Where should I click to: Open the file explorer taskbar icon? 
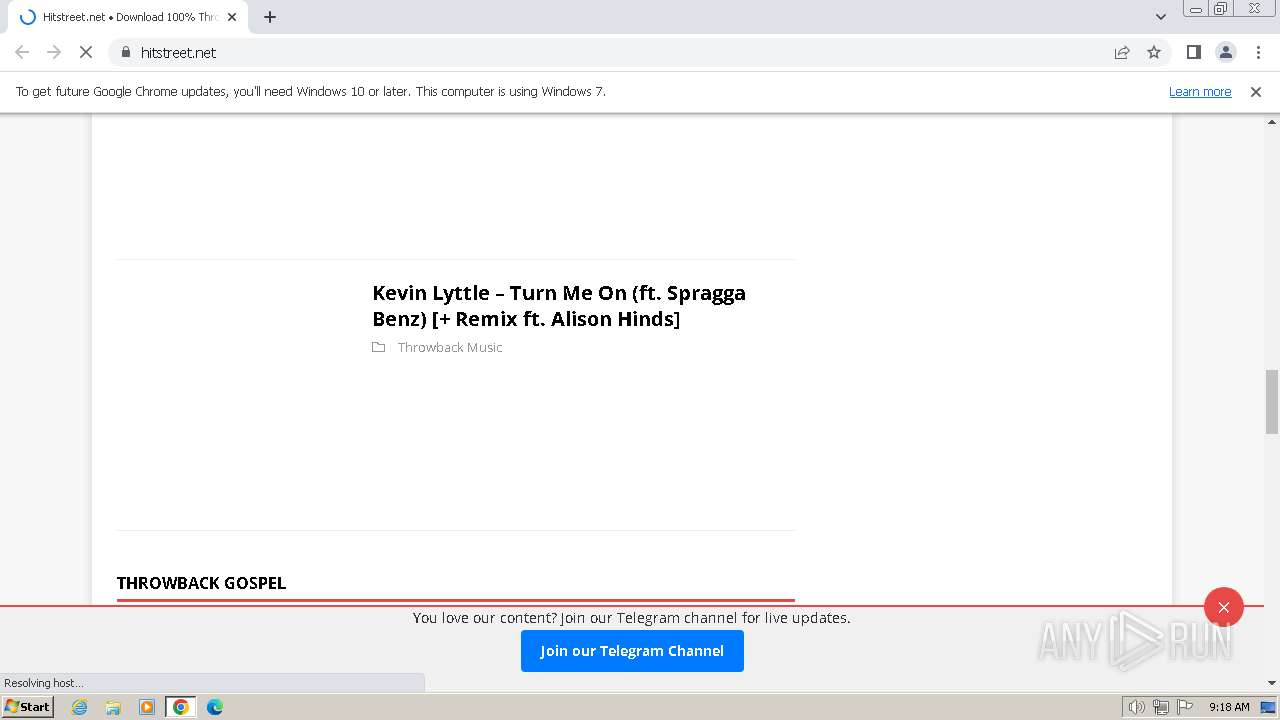point(113,707)
